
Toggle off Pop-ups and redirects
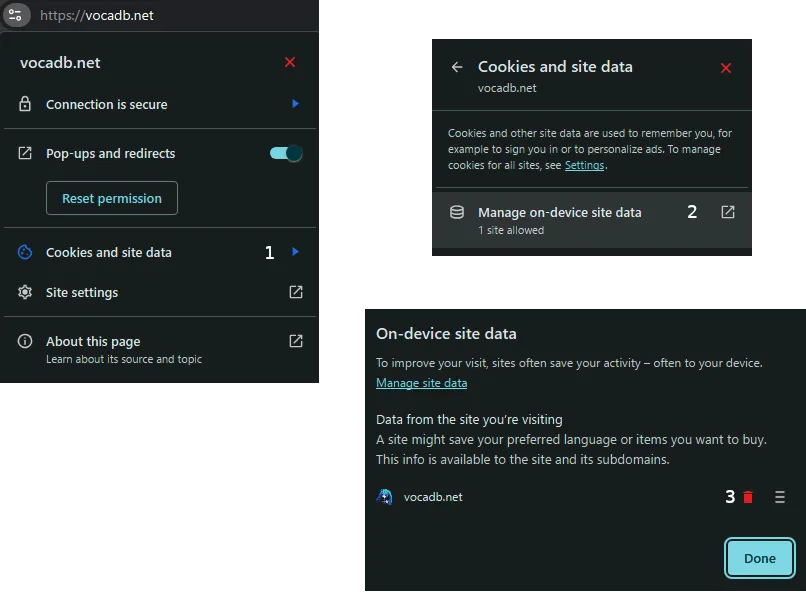[x=286, y=153]
